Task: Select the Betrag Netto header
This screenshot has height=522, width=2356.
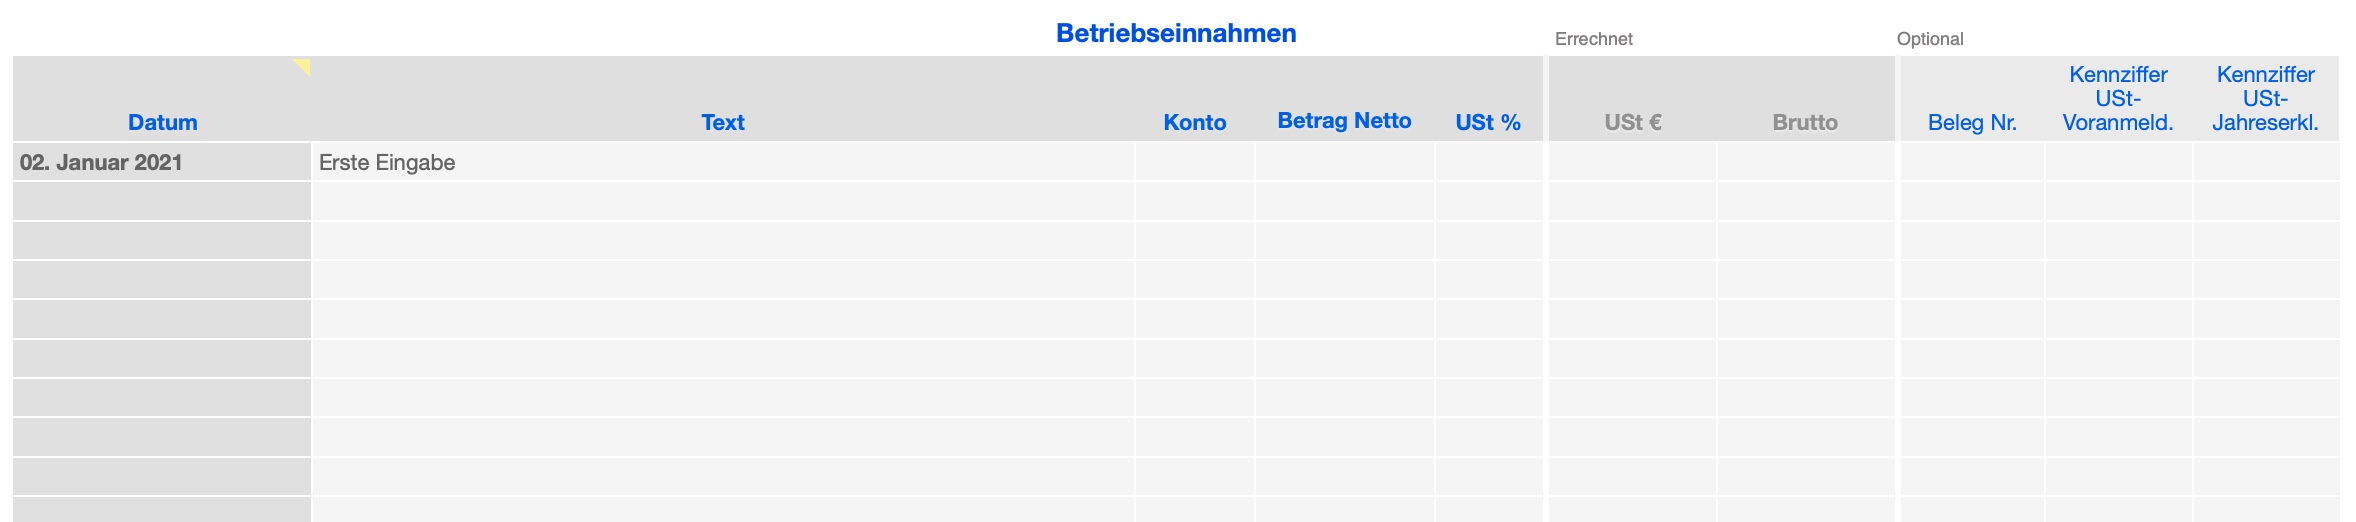Action: [x=1344, y=121]
